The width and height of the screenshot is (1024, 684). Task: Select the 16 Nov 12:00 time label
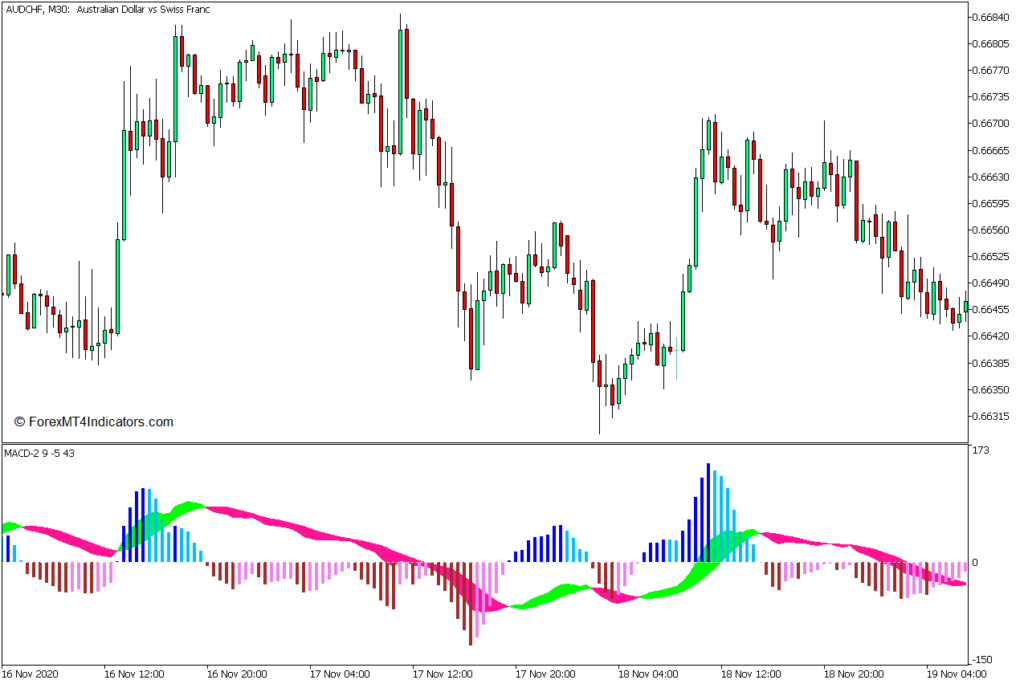(x=134, y=674)
